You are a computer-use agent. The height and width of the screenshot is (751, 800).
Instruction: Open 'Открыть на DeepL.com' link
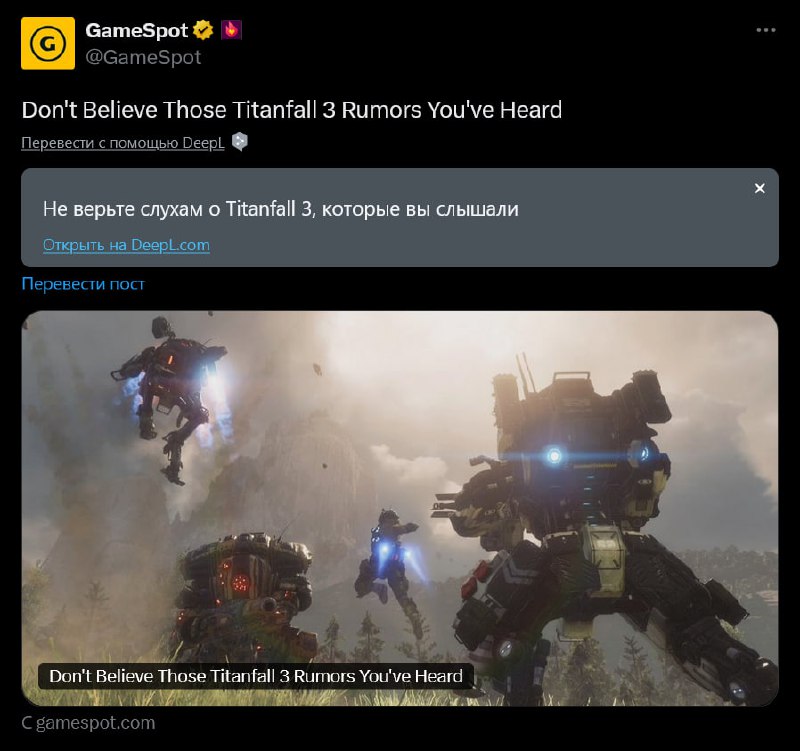[x=126, y=245]
